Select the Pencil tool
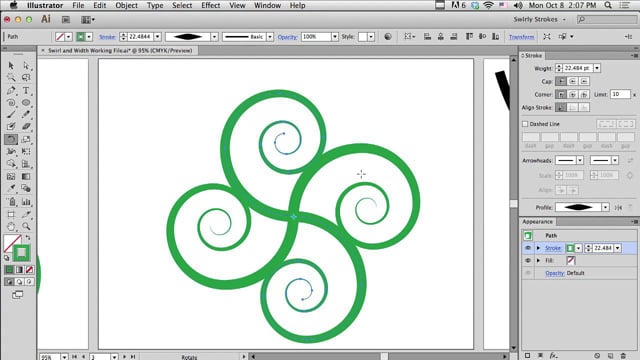640x360 pixels. click(26, 115)
